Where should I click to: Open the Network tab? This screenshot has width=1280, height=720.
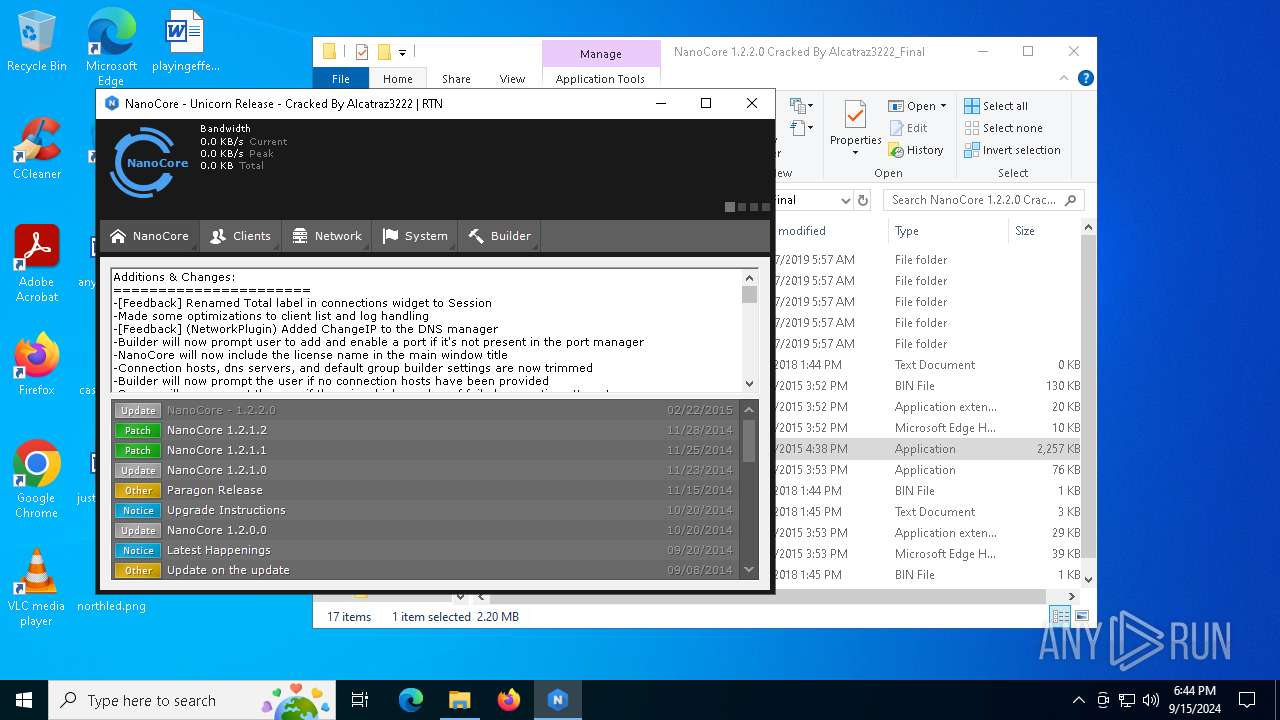point(326,236)
